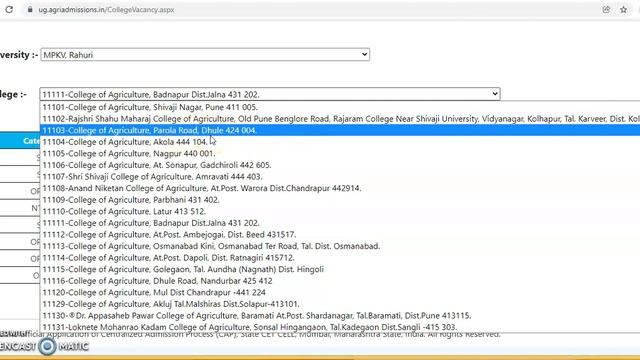The image size is (640, 360).
Task: Choose 11110-College of Agriculture, Latur
Action: click(340, 211)
